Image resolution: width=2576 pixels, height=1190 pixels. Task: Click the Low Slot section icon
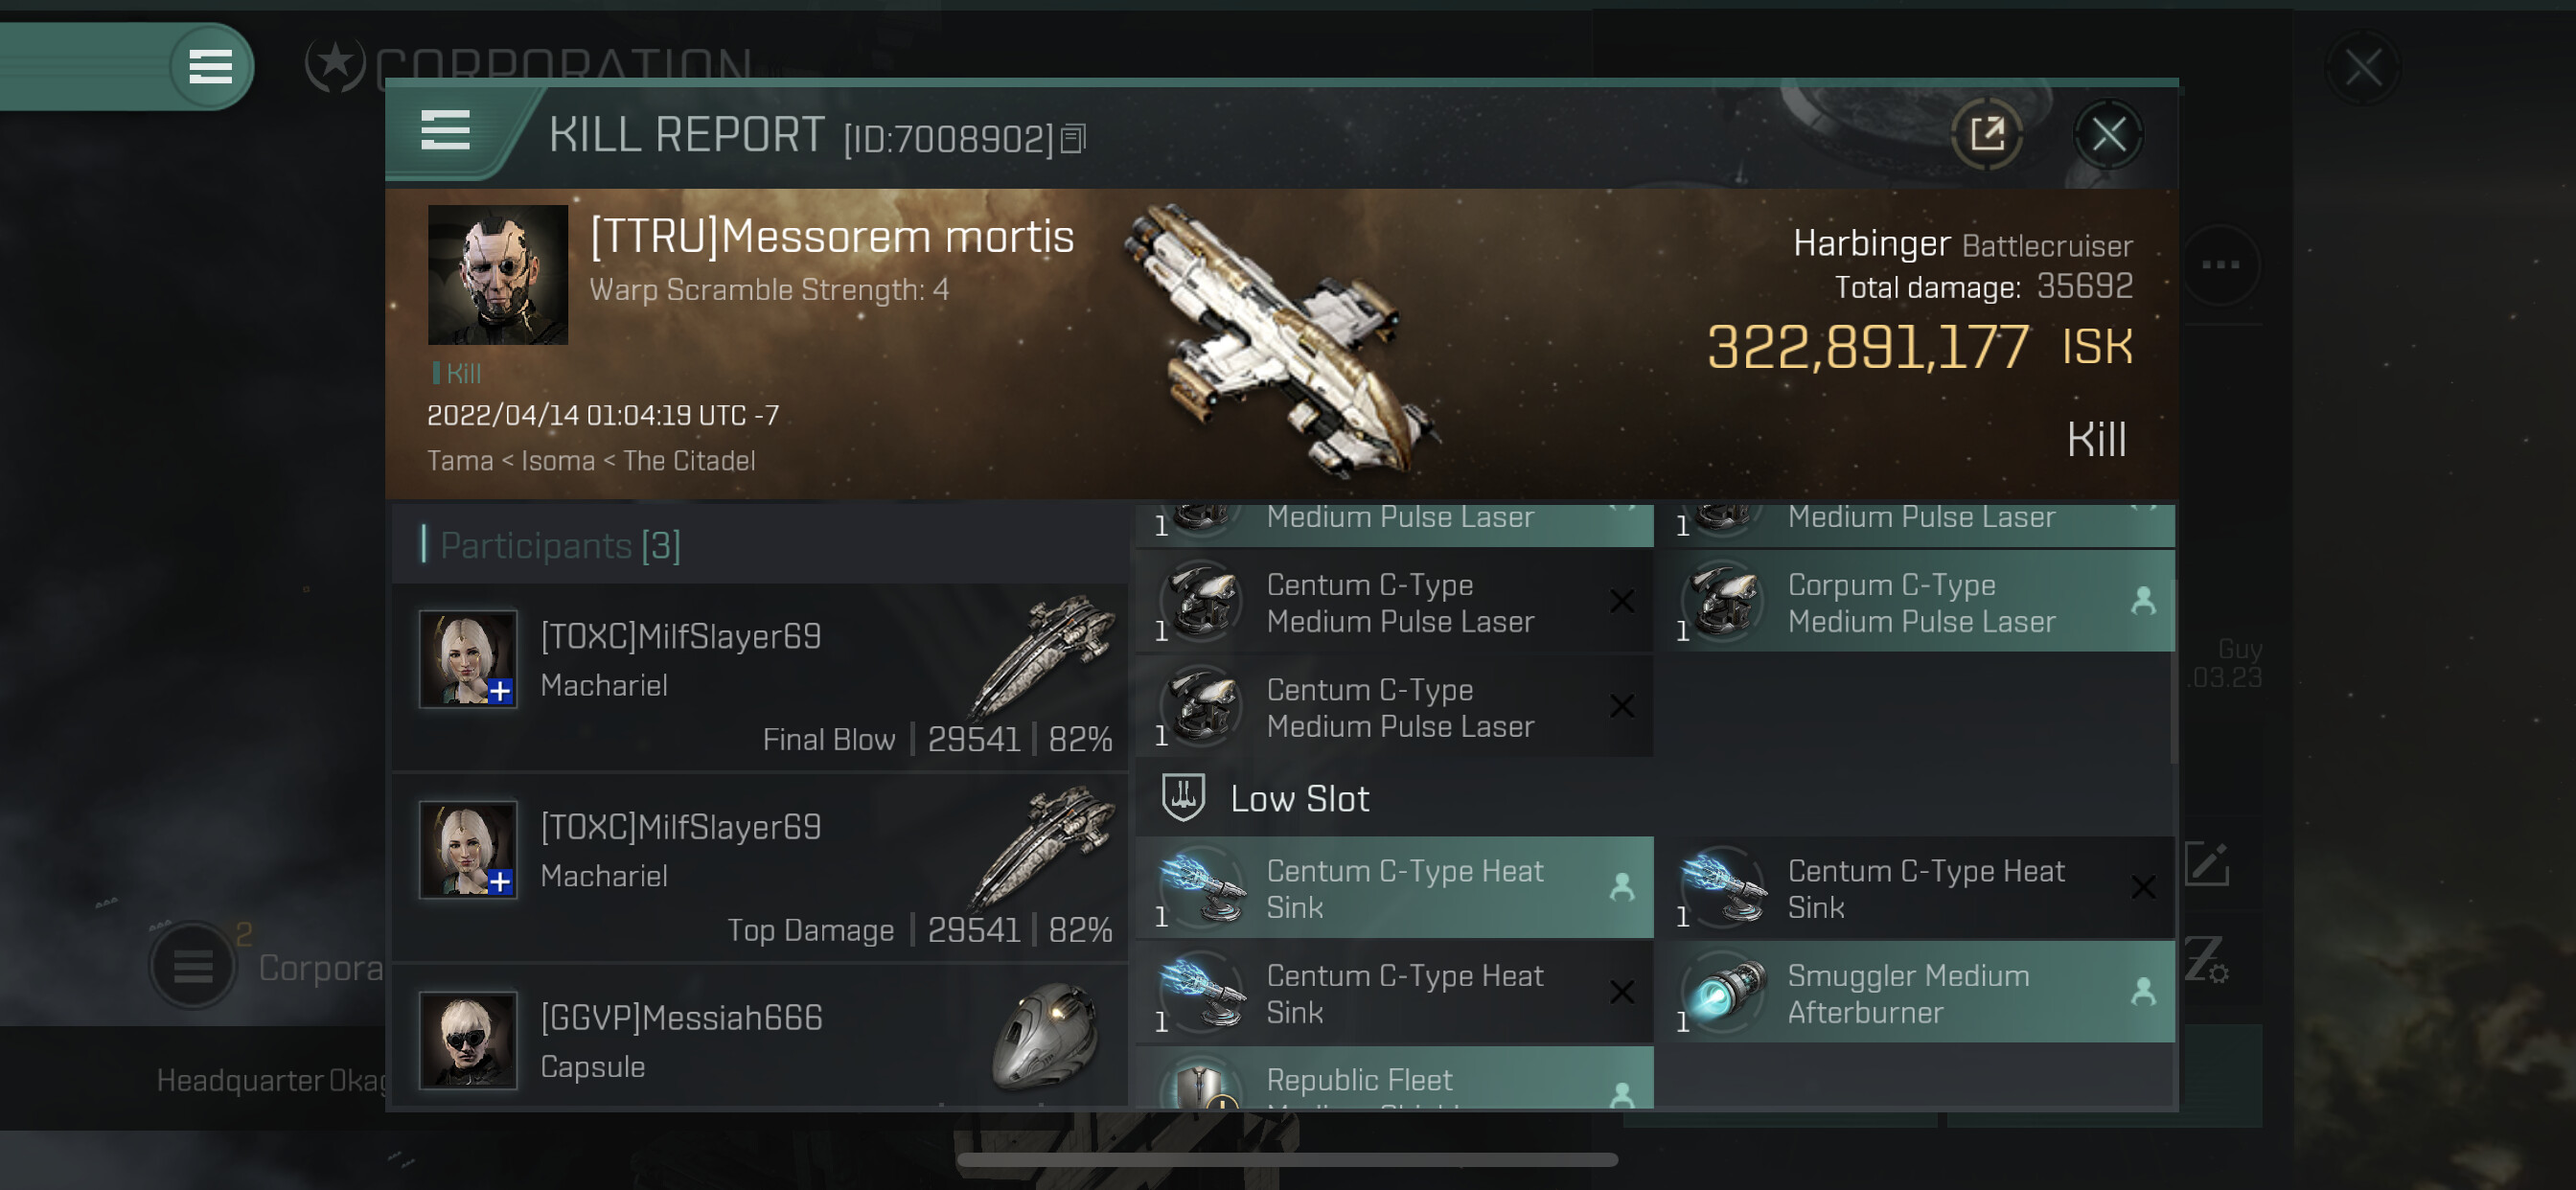1183,798
